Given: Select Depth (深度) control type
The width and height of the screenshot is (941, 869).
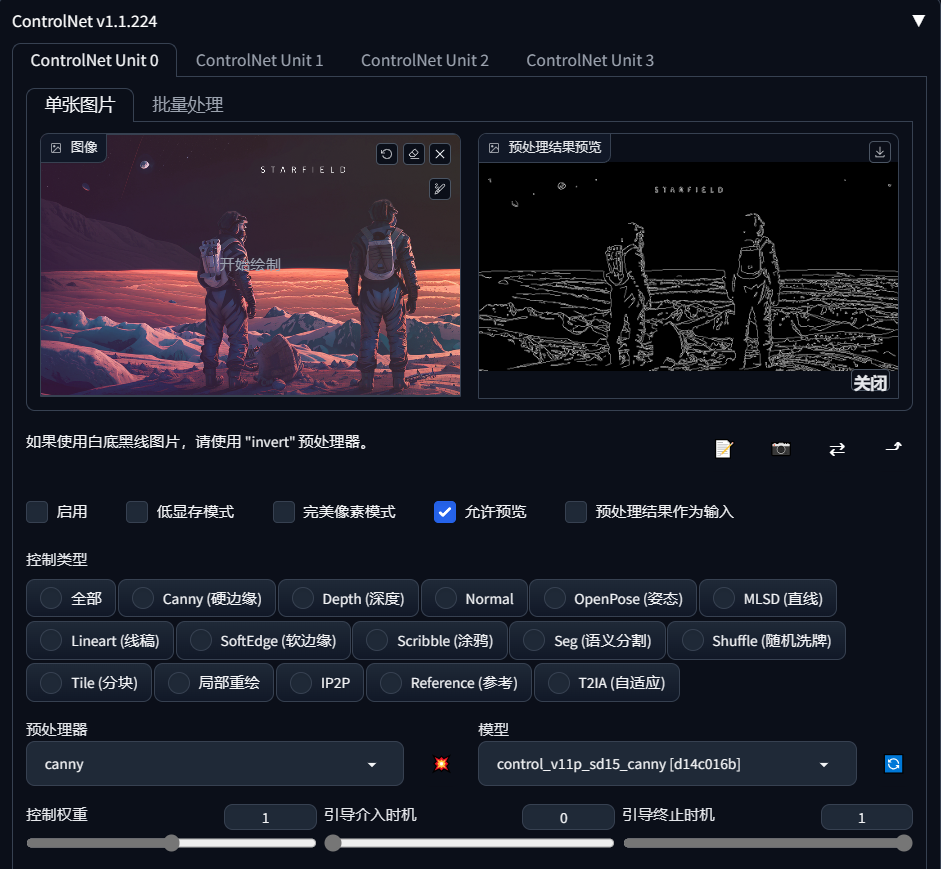Looking at the screenshot, I should pyautogui.click(x=349, y=598).
